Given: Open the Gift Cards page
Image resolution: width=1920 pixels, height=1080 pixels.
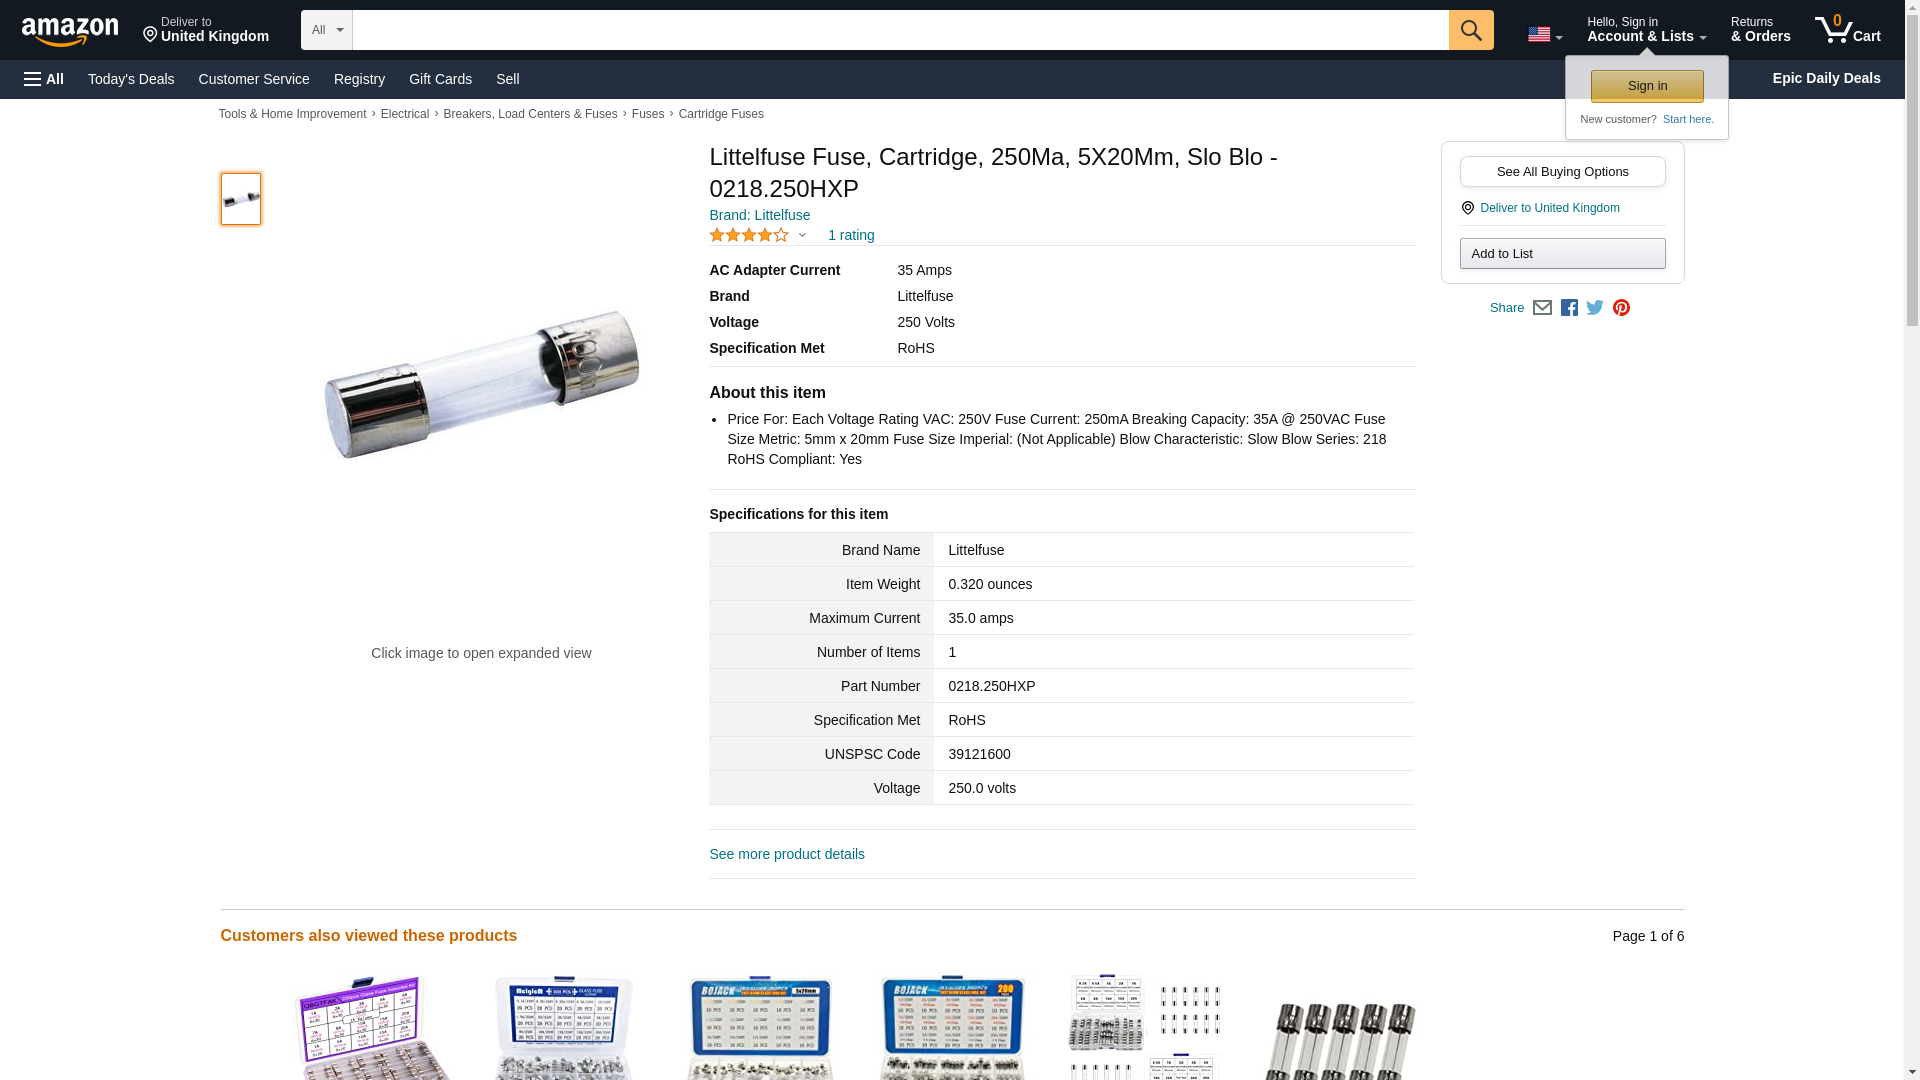Looking at the screenshot, I should (x=440, y=79).
